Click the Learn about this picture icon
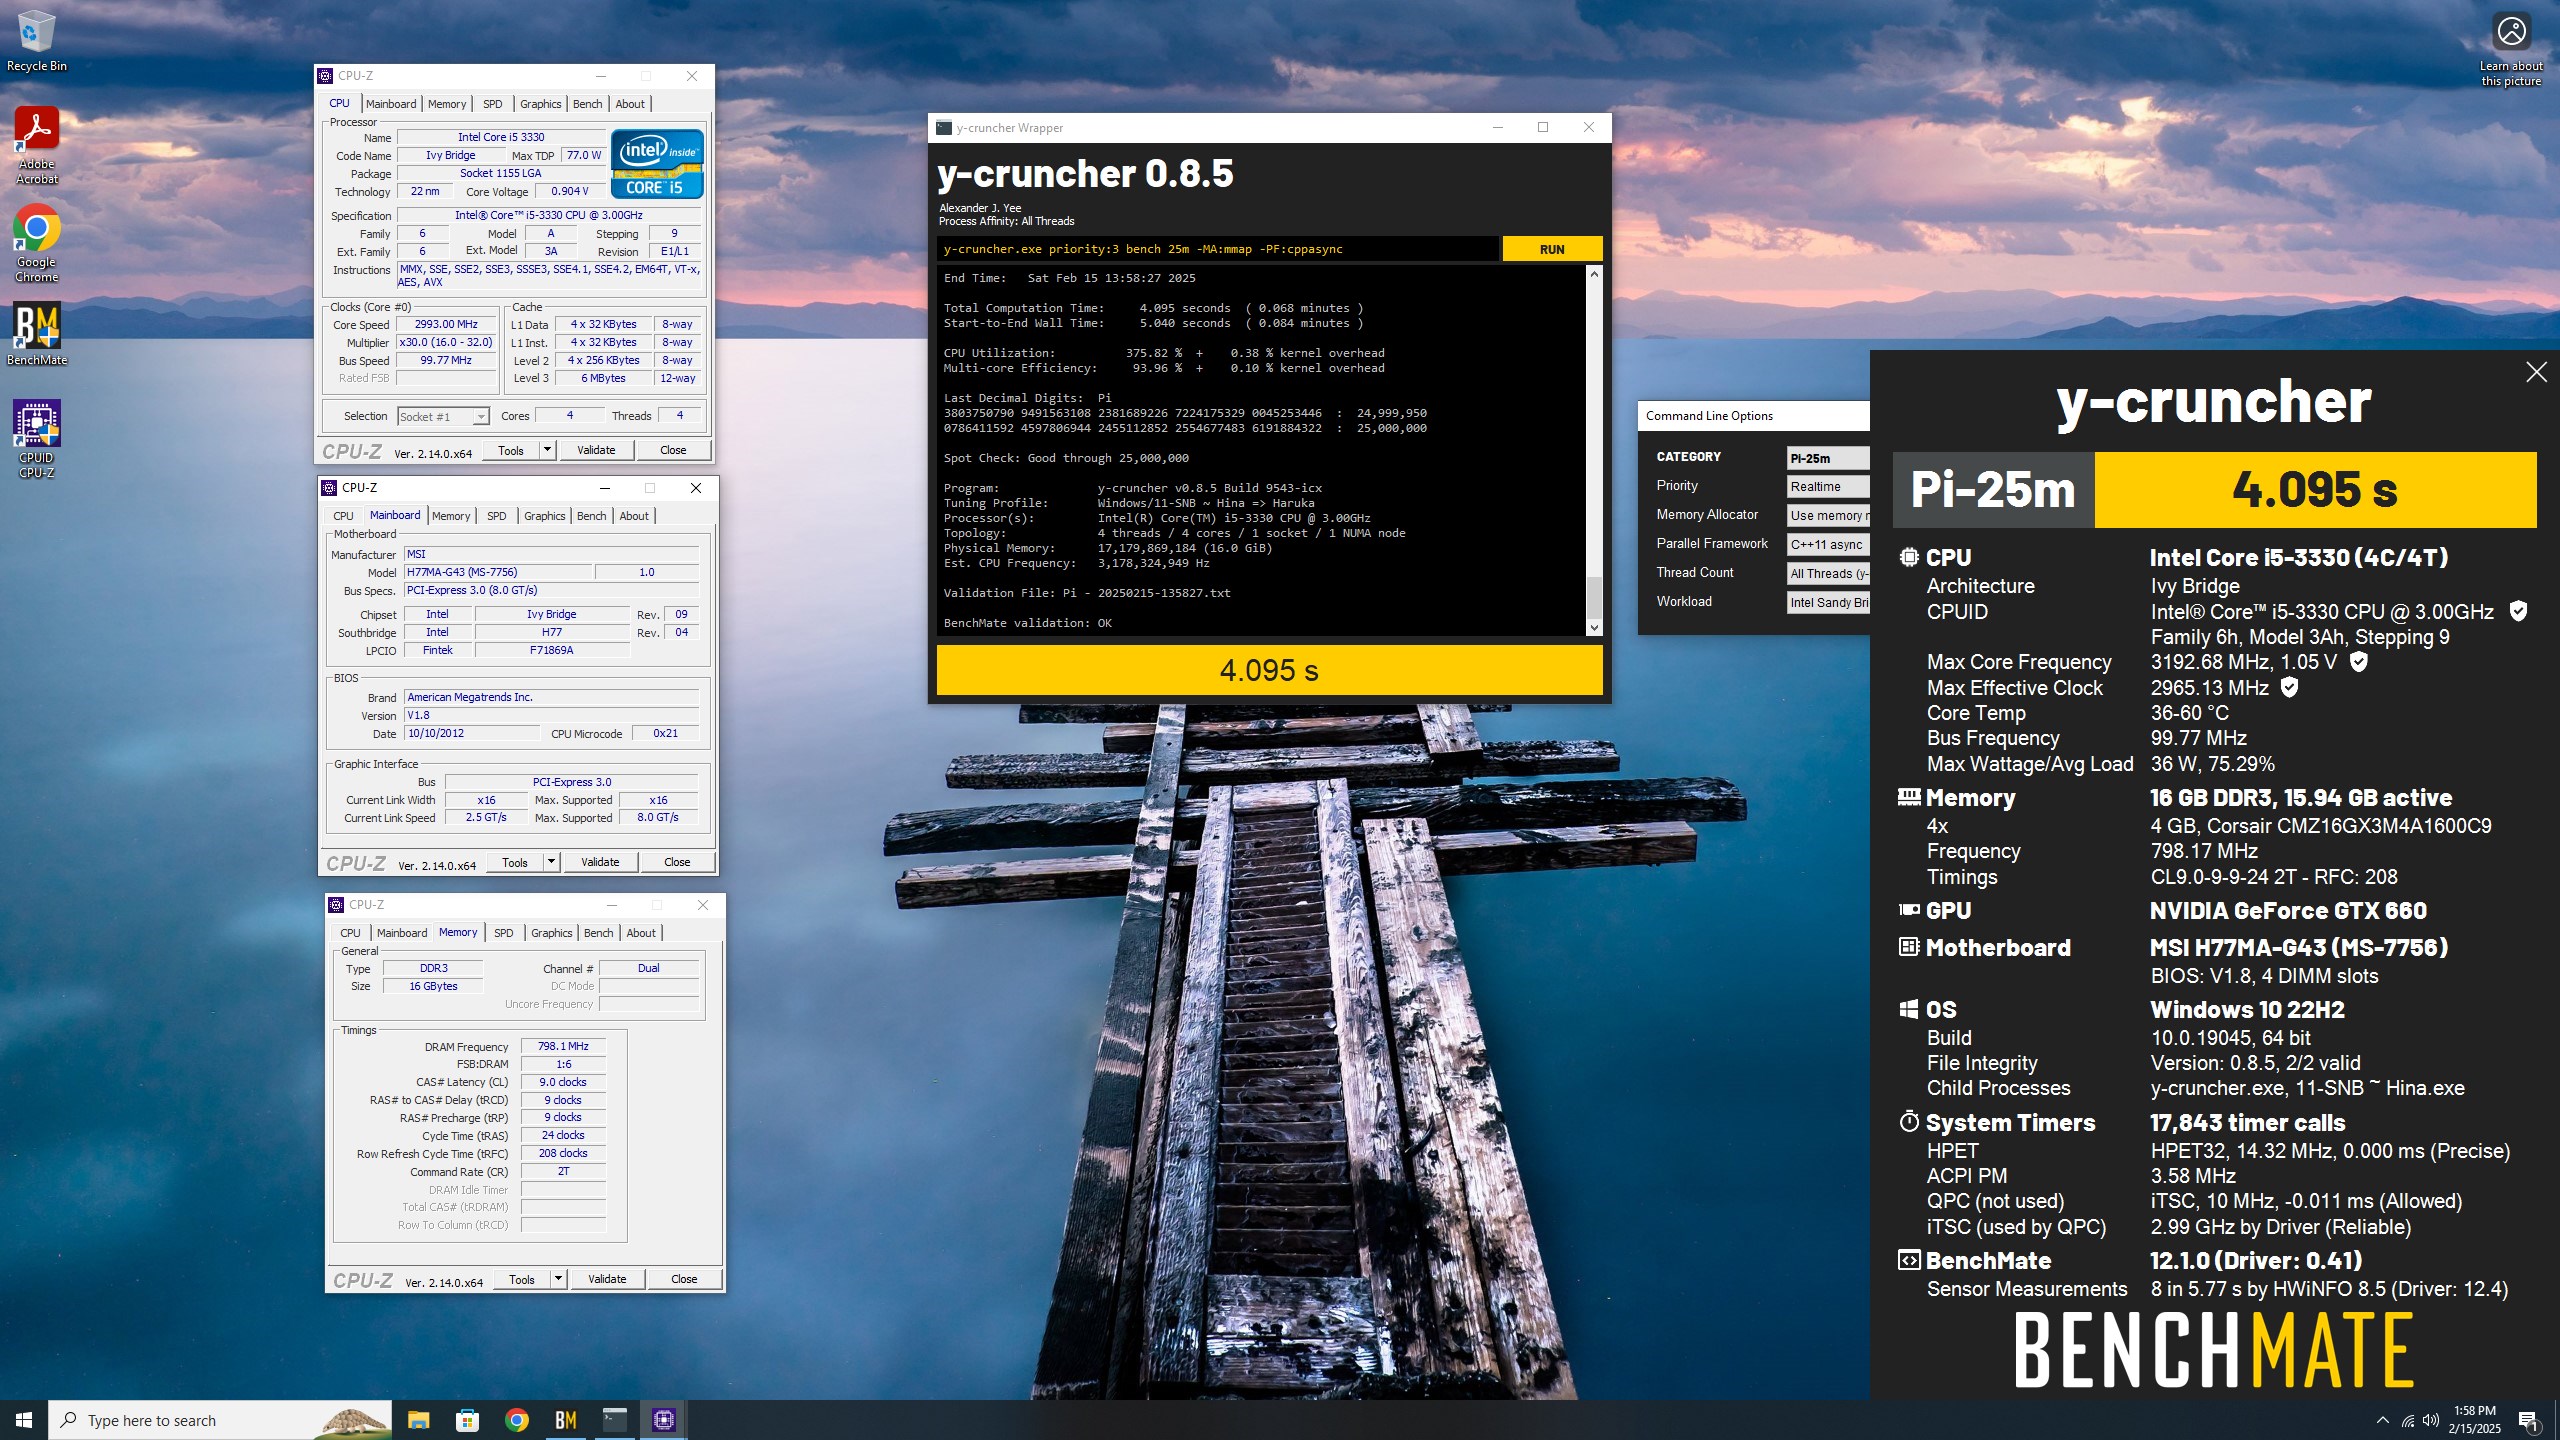Viewport: 2560px width, 1440px height. [2511, 48]
